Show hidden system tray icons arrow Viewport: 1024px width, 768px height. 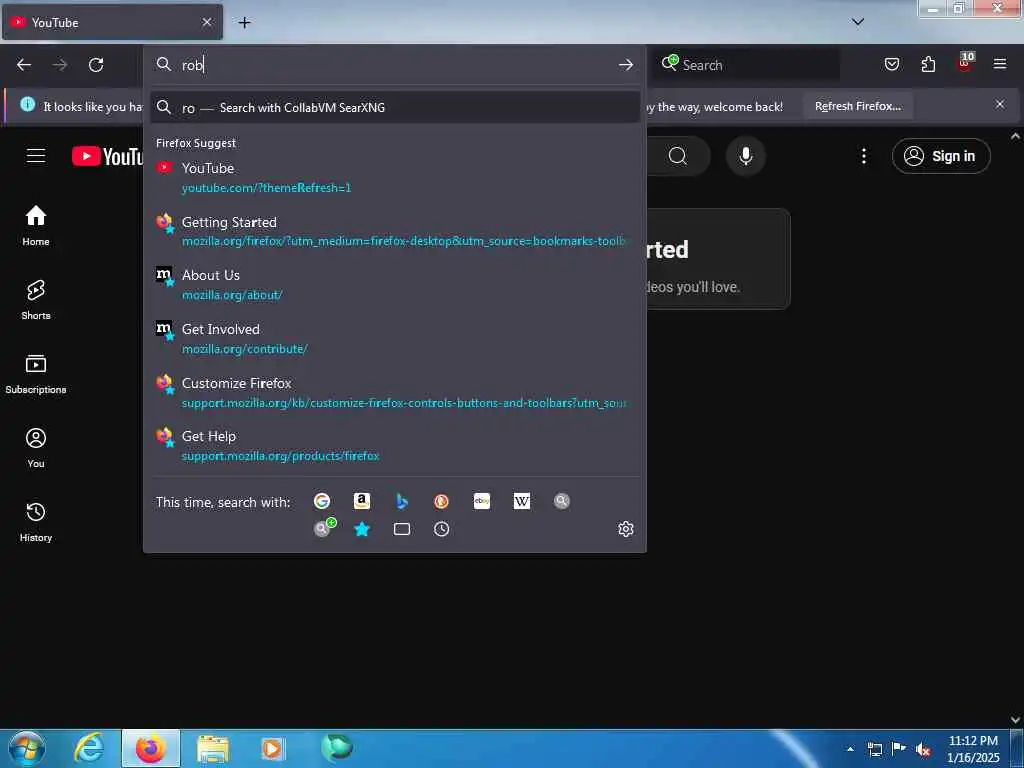point(850,749)
